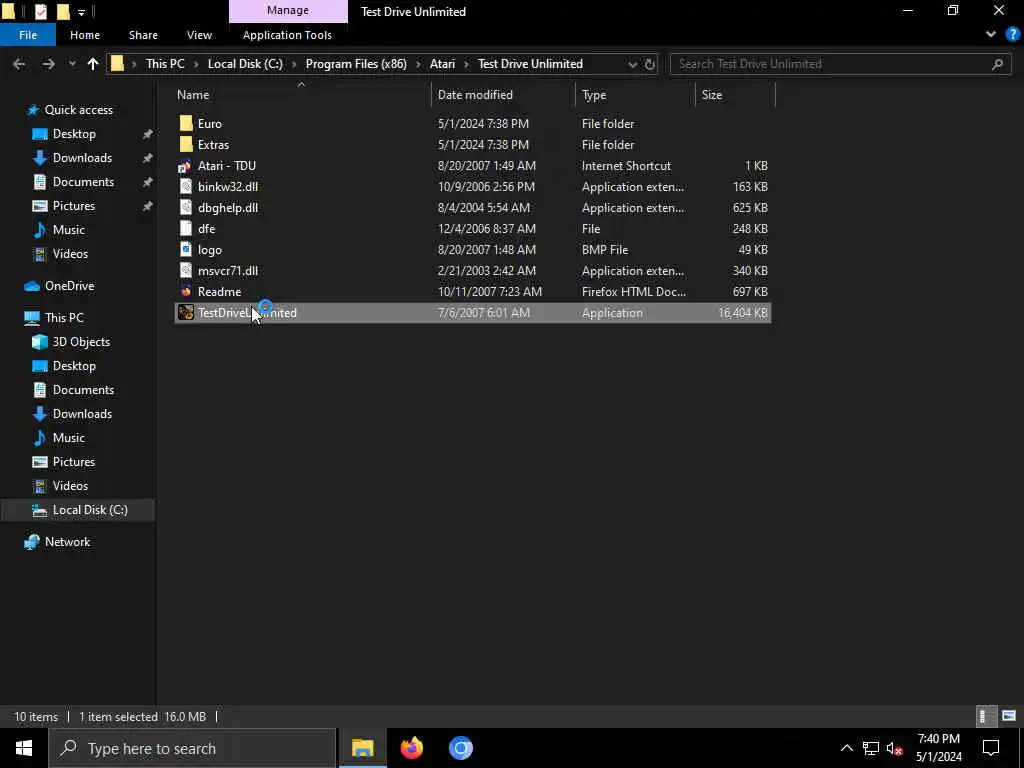Select Local Disk (C:) in the sidebar
Viewport: 1024px width, 768px height.
89,510
